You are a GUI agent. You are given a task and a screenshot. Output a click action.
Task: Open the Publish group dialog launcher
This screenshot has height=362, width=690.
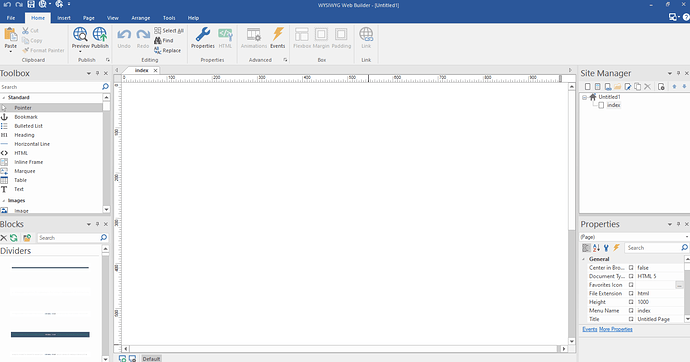point(108,60)
